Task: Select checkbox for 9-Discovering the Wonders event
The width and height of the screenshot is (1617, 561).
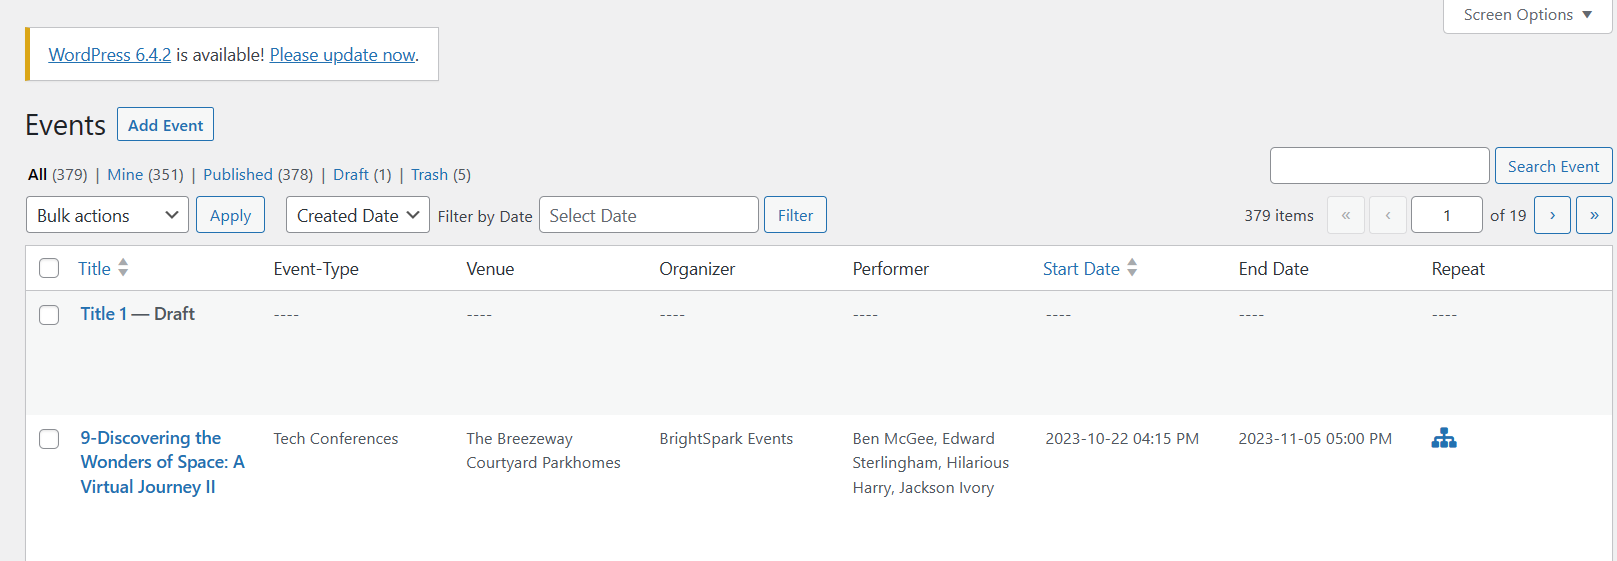Action: coord(49,439)
